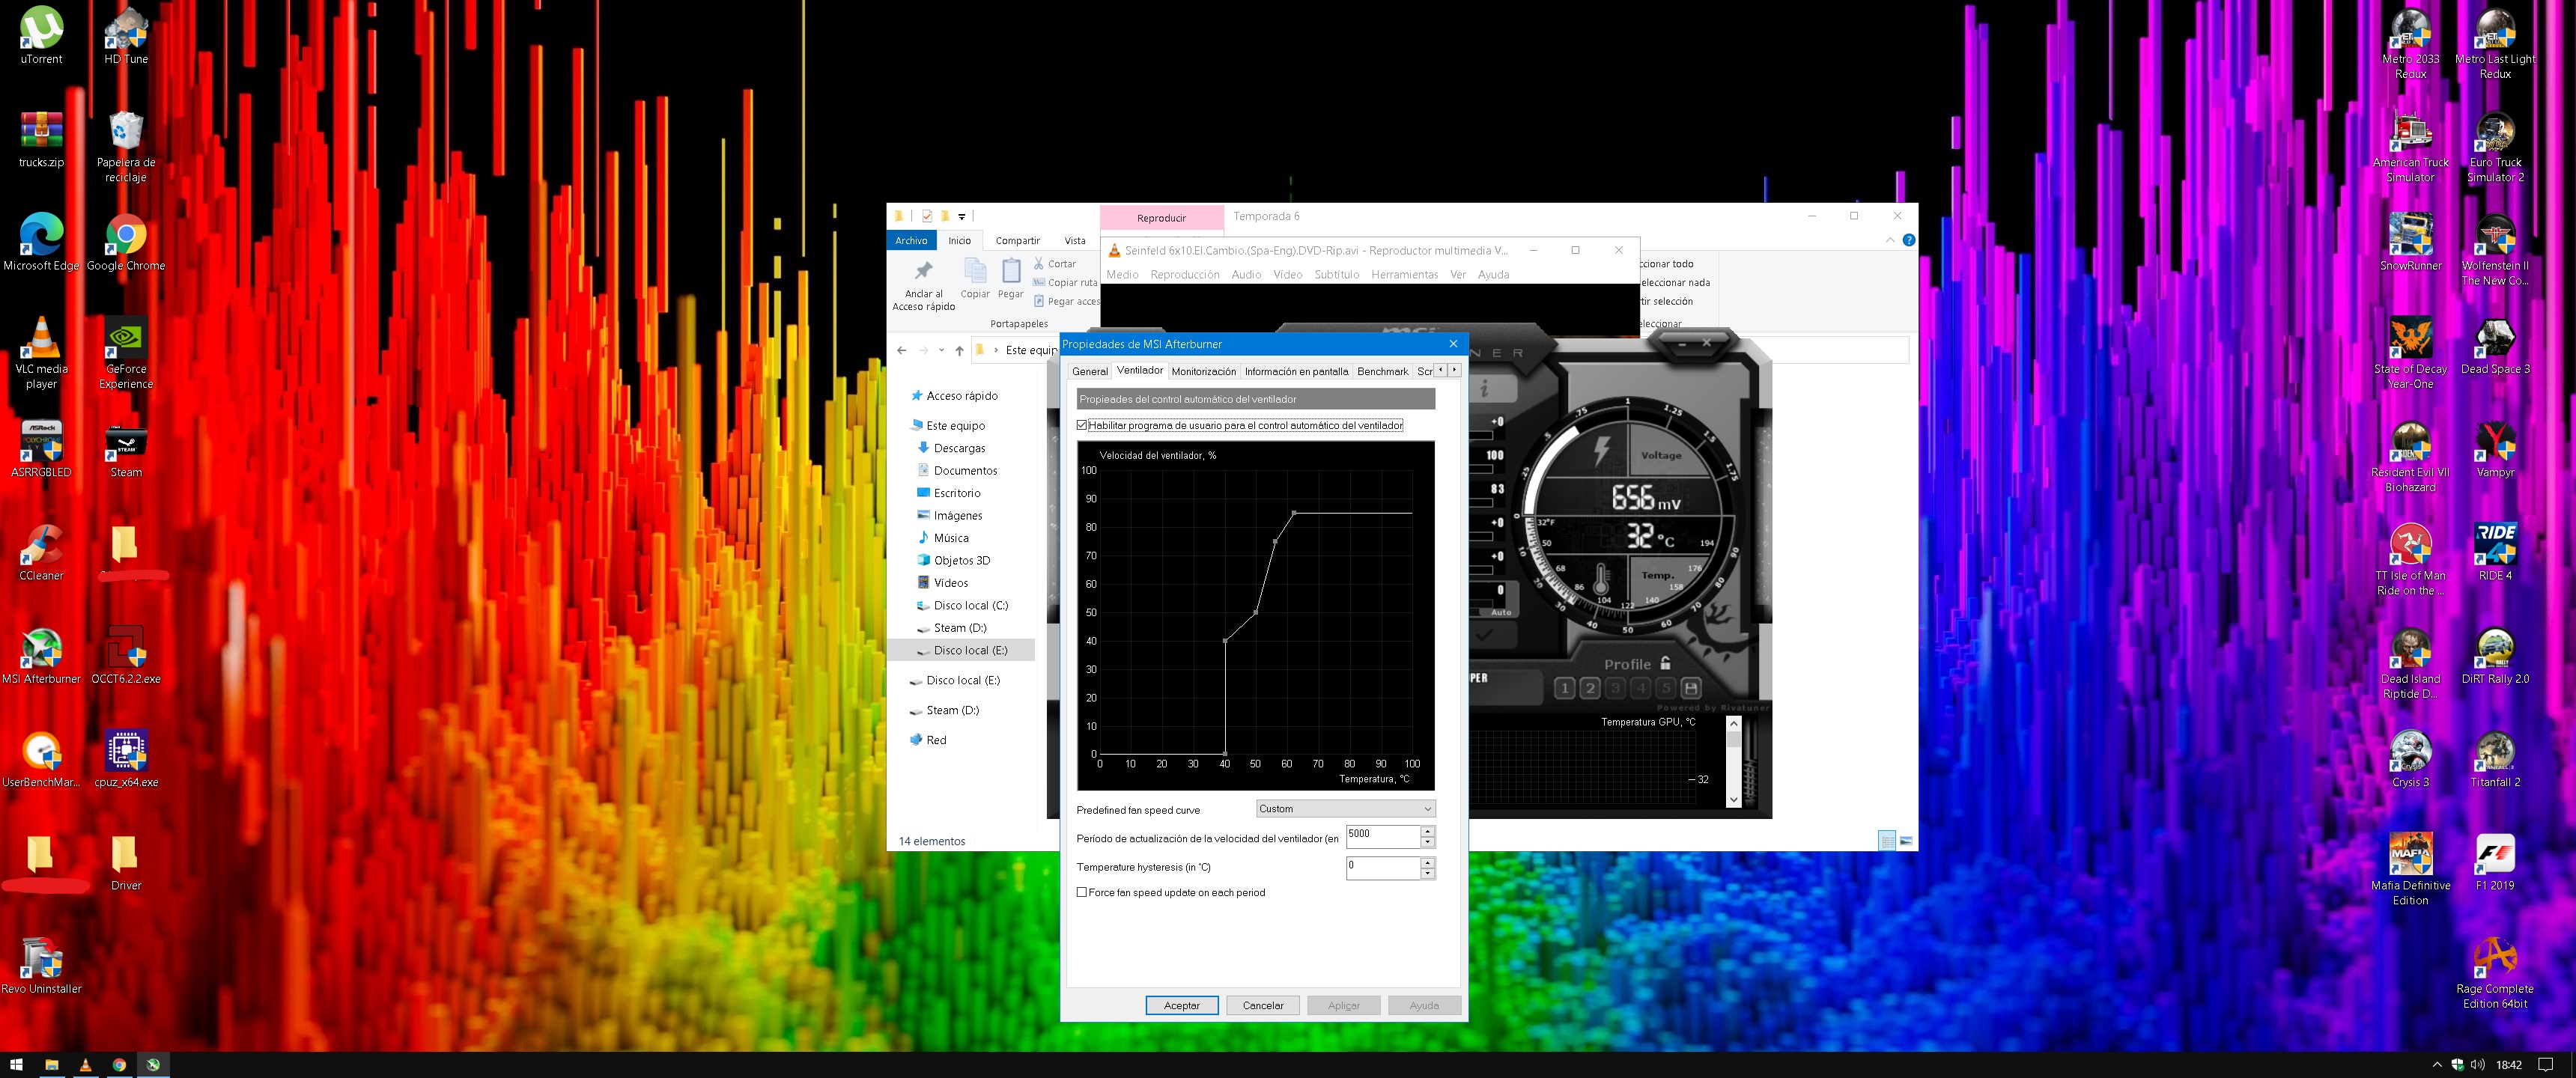The width and height of the screenshot is (2576, 1078).
Task: Open the Predefined fan speed curve dropdown
Action: [1346, 808]
